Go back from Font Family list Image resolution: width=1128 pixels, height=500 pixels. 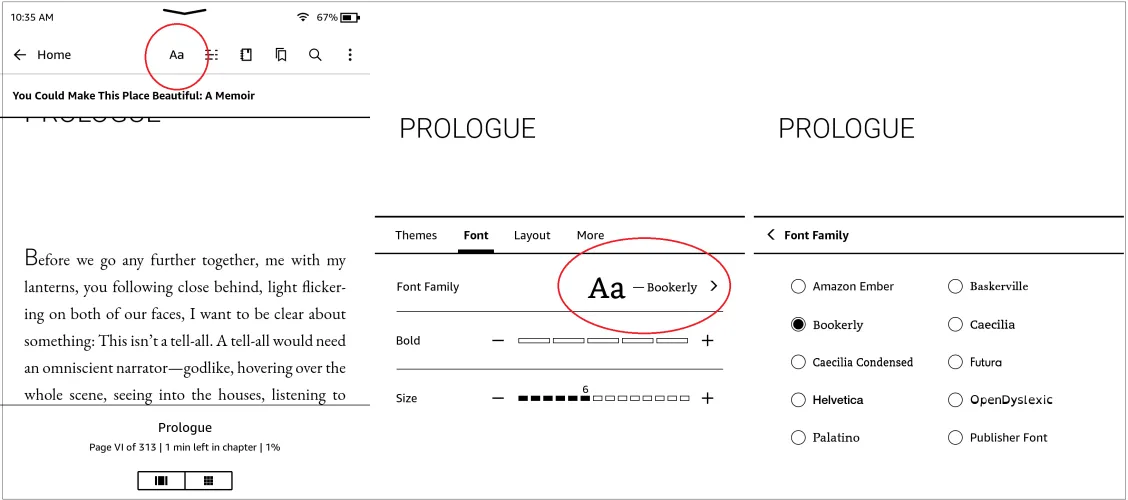(771, 235)
